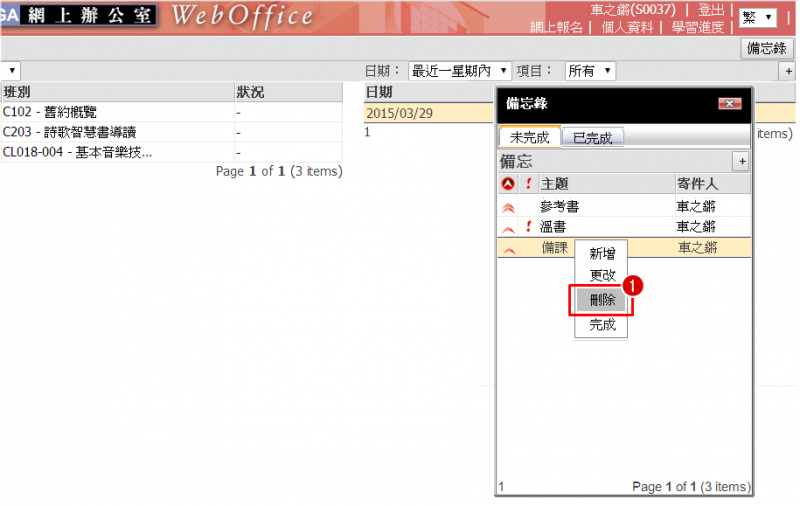800x506 pixels.
Task: Select the CL018-004 - 基本音樂技... row
Action: coord(171,153)
